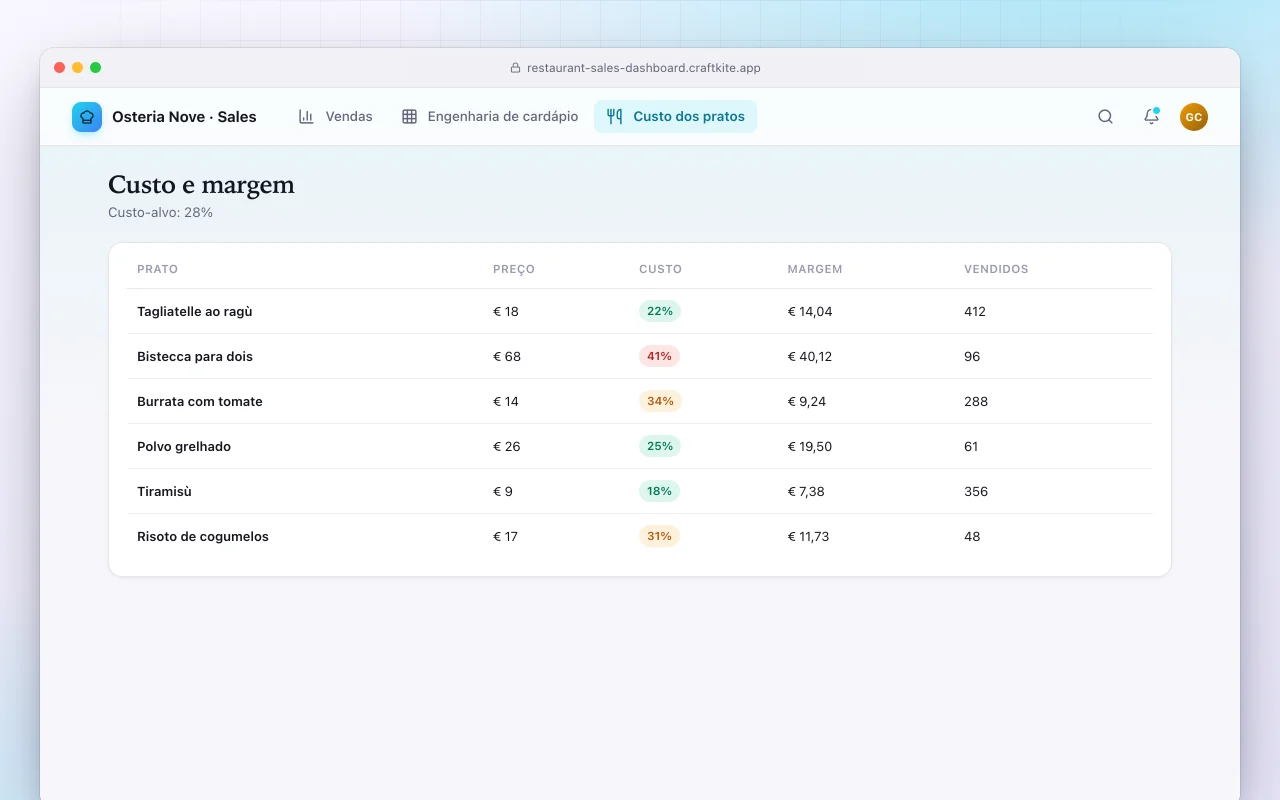The width and height of the screenshot is (1280, 800).
Task: Select the Risoto de cogumelos dish name
Action: pyautogui.click(x=203, y=536)
